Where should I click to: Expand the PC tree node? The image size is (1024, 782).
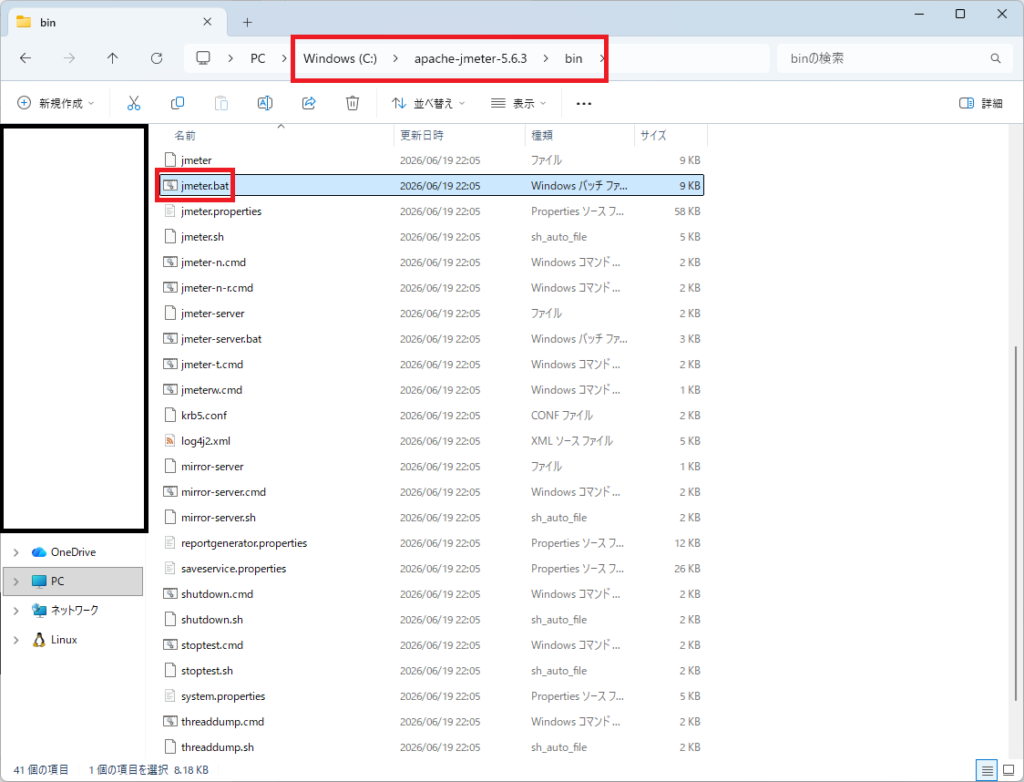click(x=16, y=581)
